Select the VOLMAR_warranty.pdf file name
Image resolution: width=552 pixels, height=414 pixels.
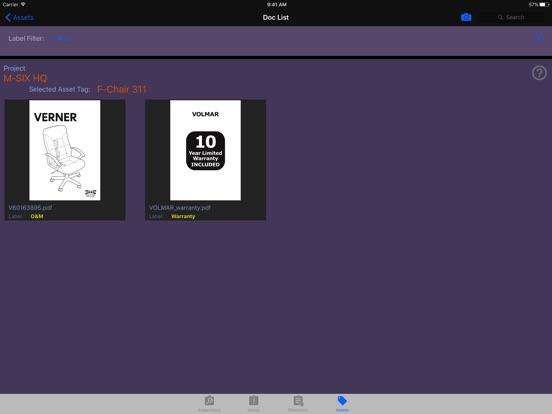(x=180, y=208)
